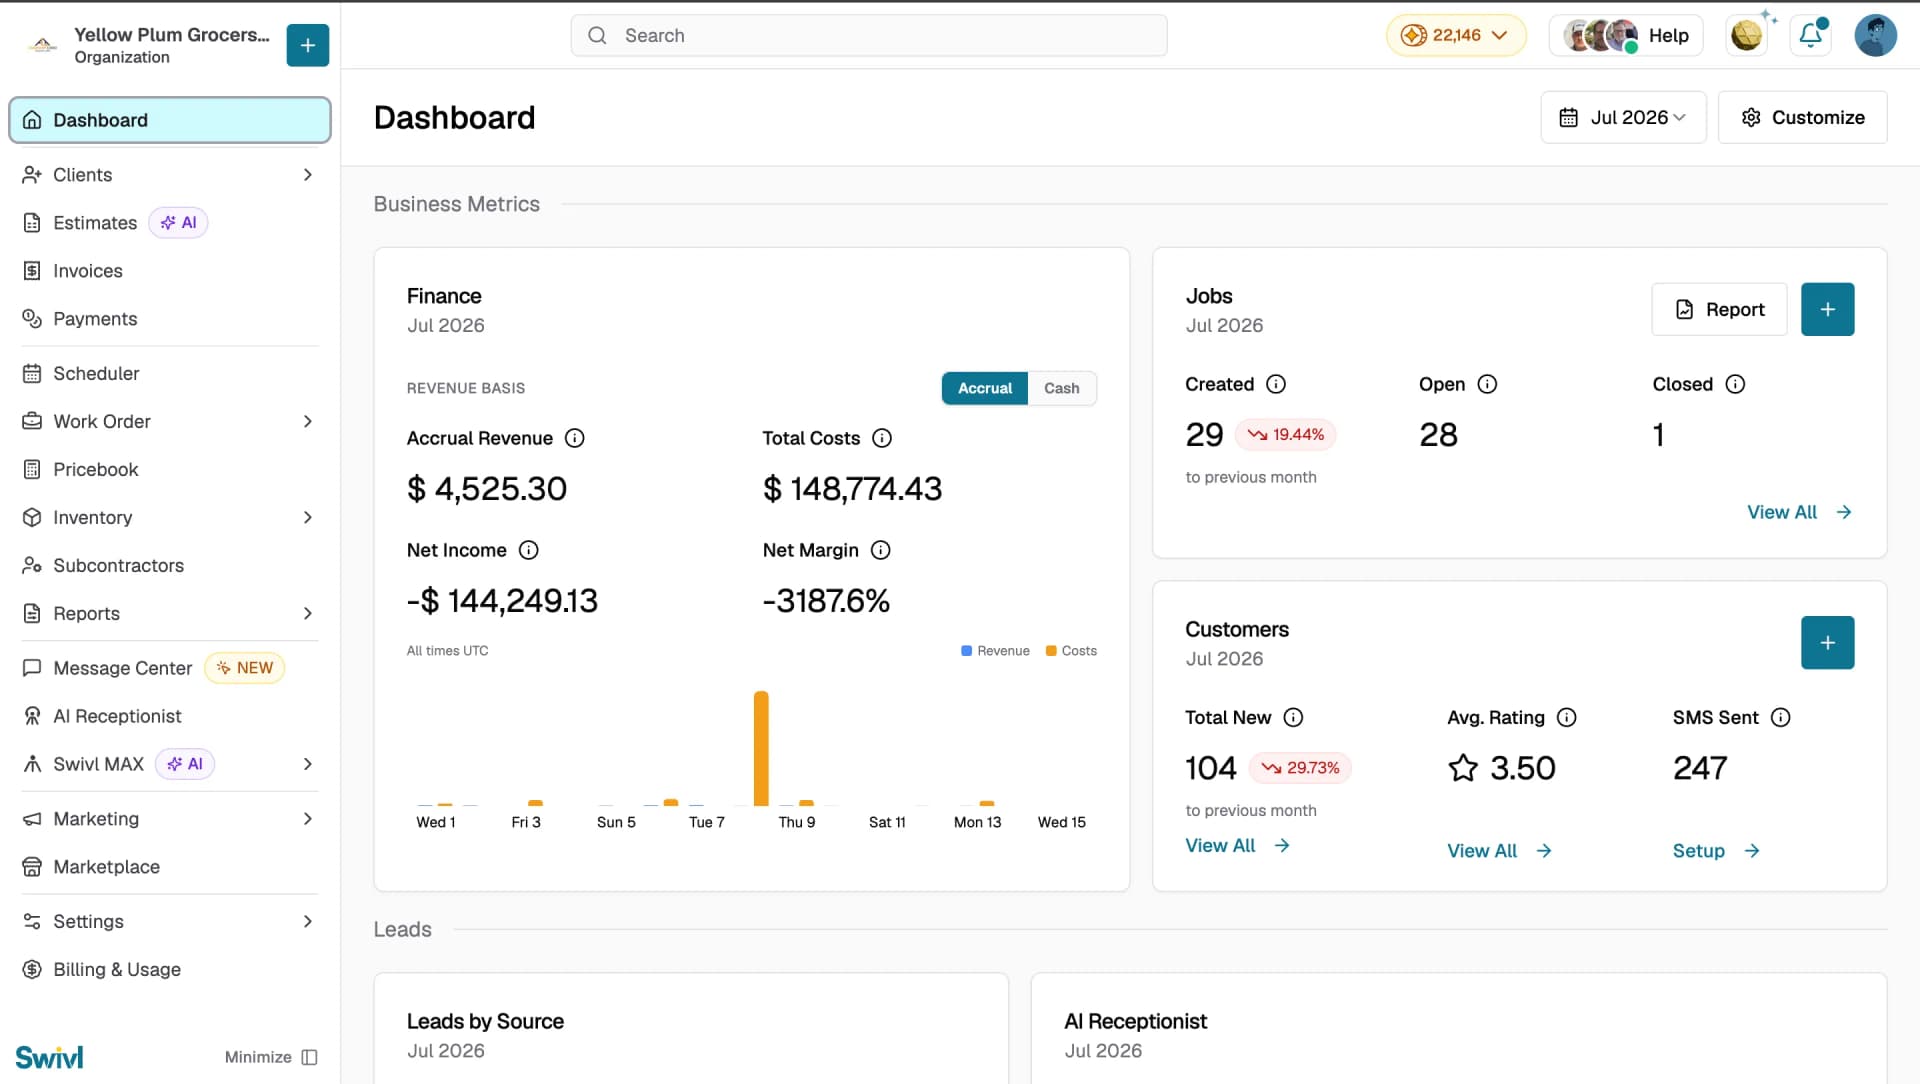Click the Marketplace storefront icon
This screenshot has width=1920, height=1084.
(32, 867)
